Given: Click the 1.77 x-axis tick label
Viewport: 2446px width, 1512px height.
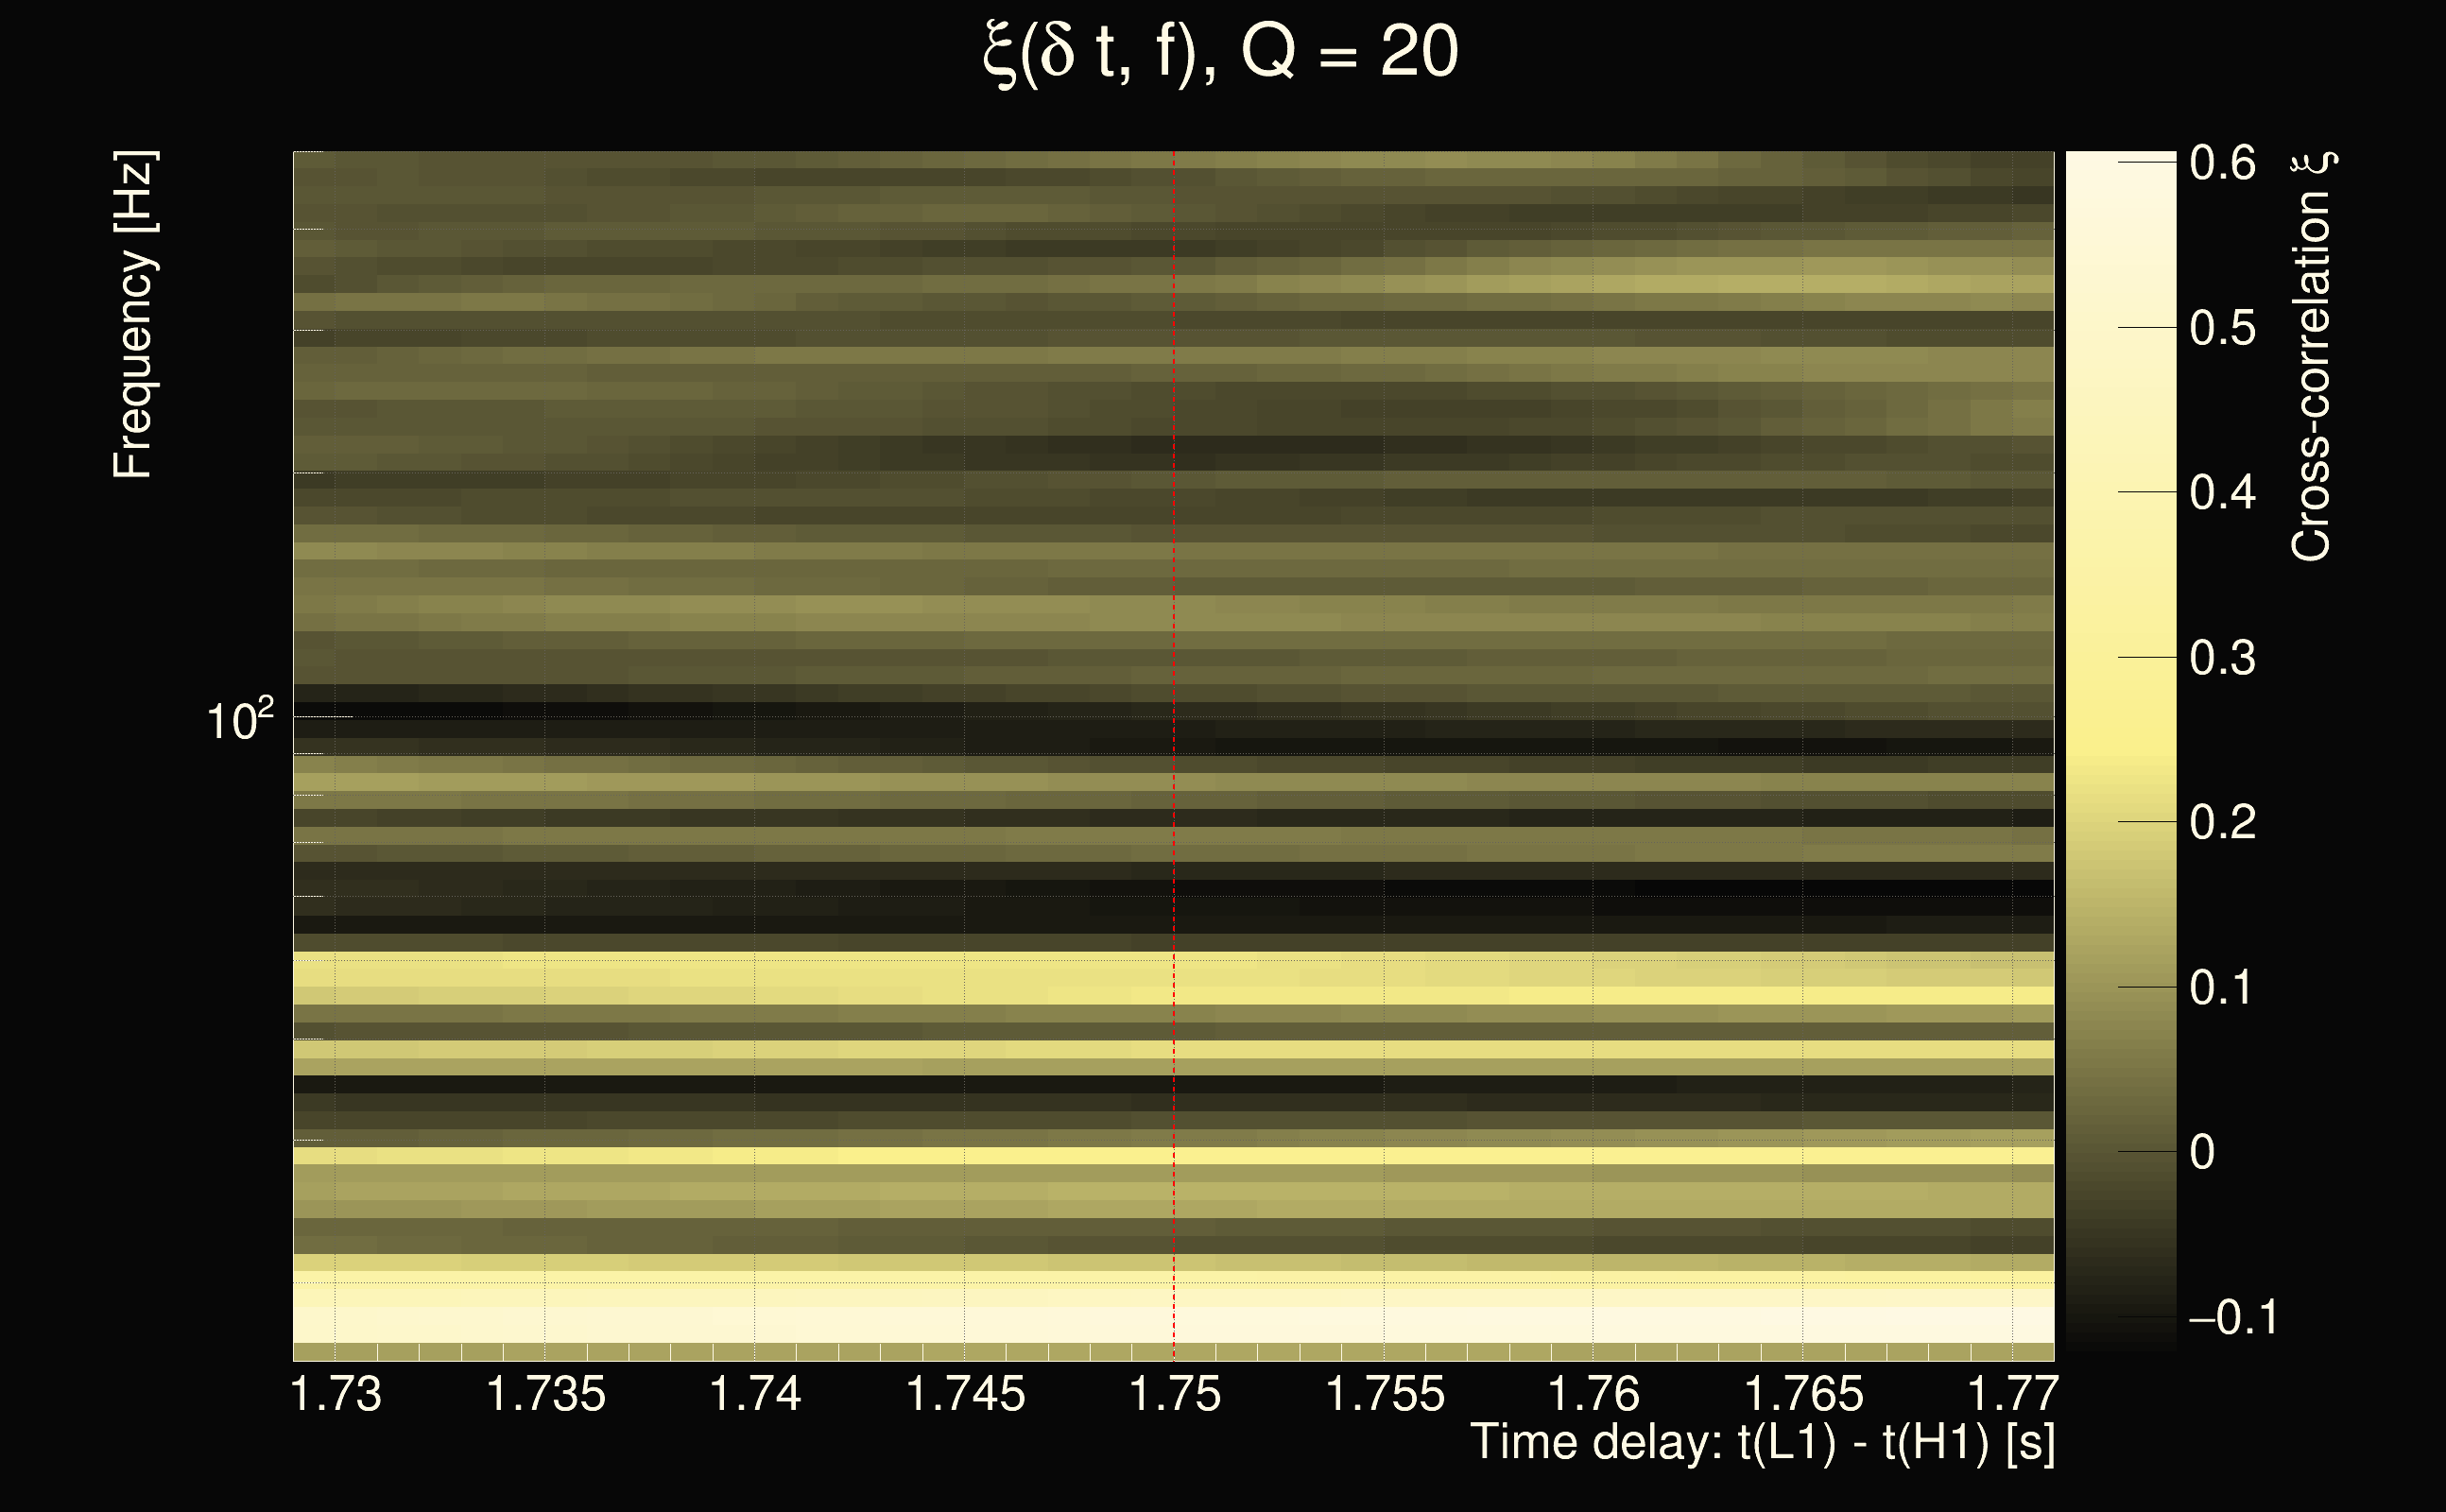Looking at the screenshot, I should (x=2012, y=1395).
